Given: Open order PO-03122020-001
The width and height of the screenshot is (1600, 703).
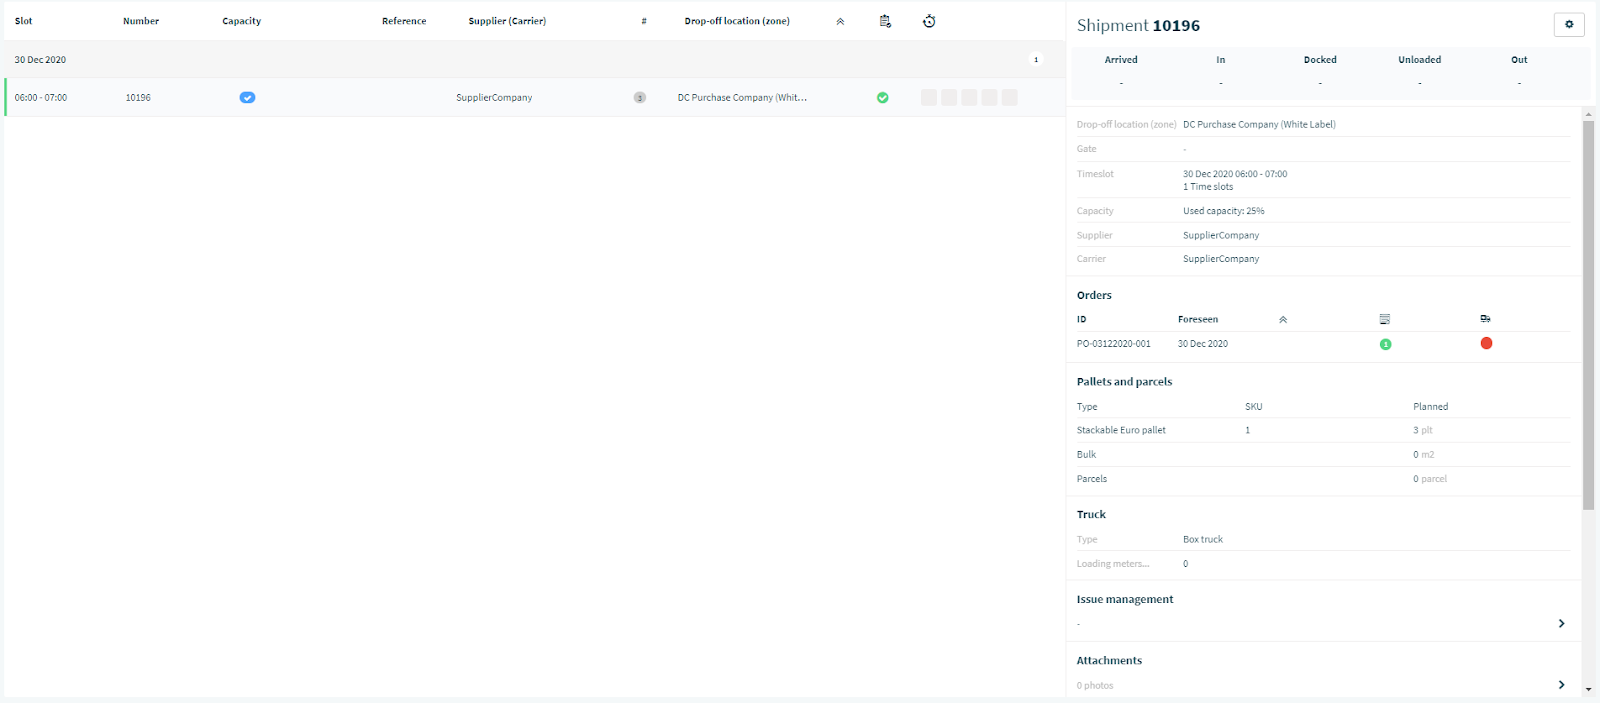Looking at the screenshot, I should coord(1114,344).
